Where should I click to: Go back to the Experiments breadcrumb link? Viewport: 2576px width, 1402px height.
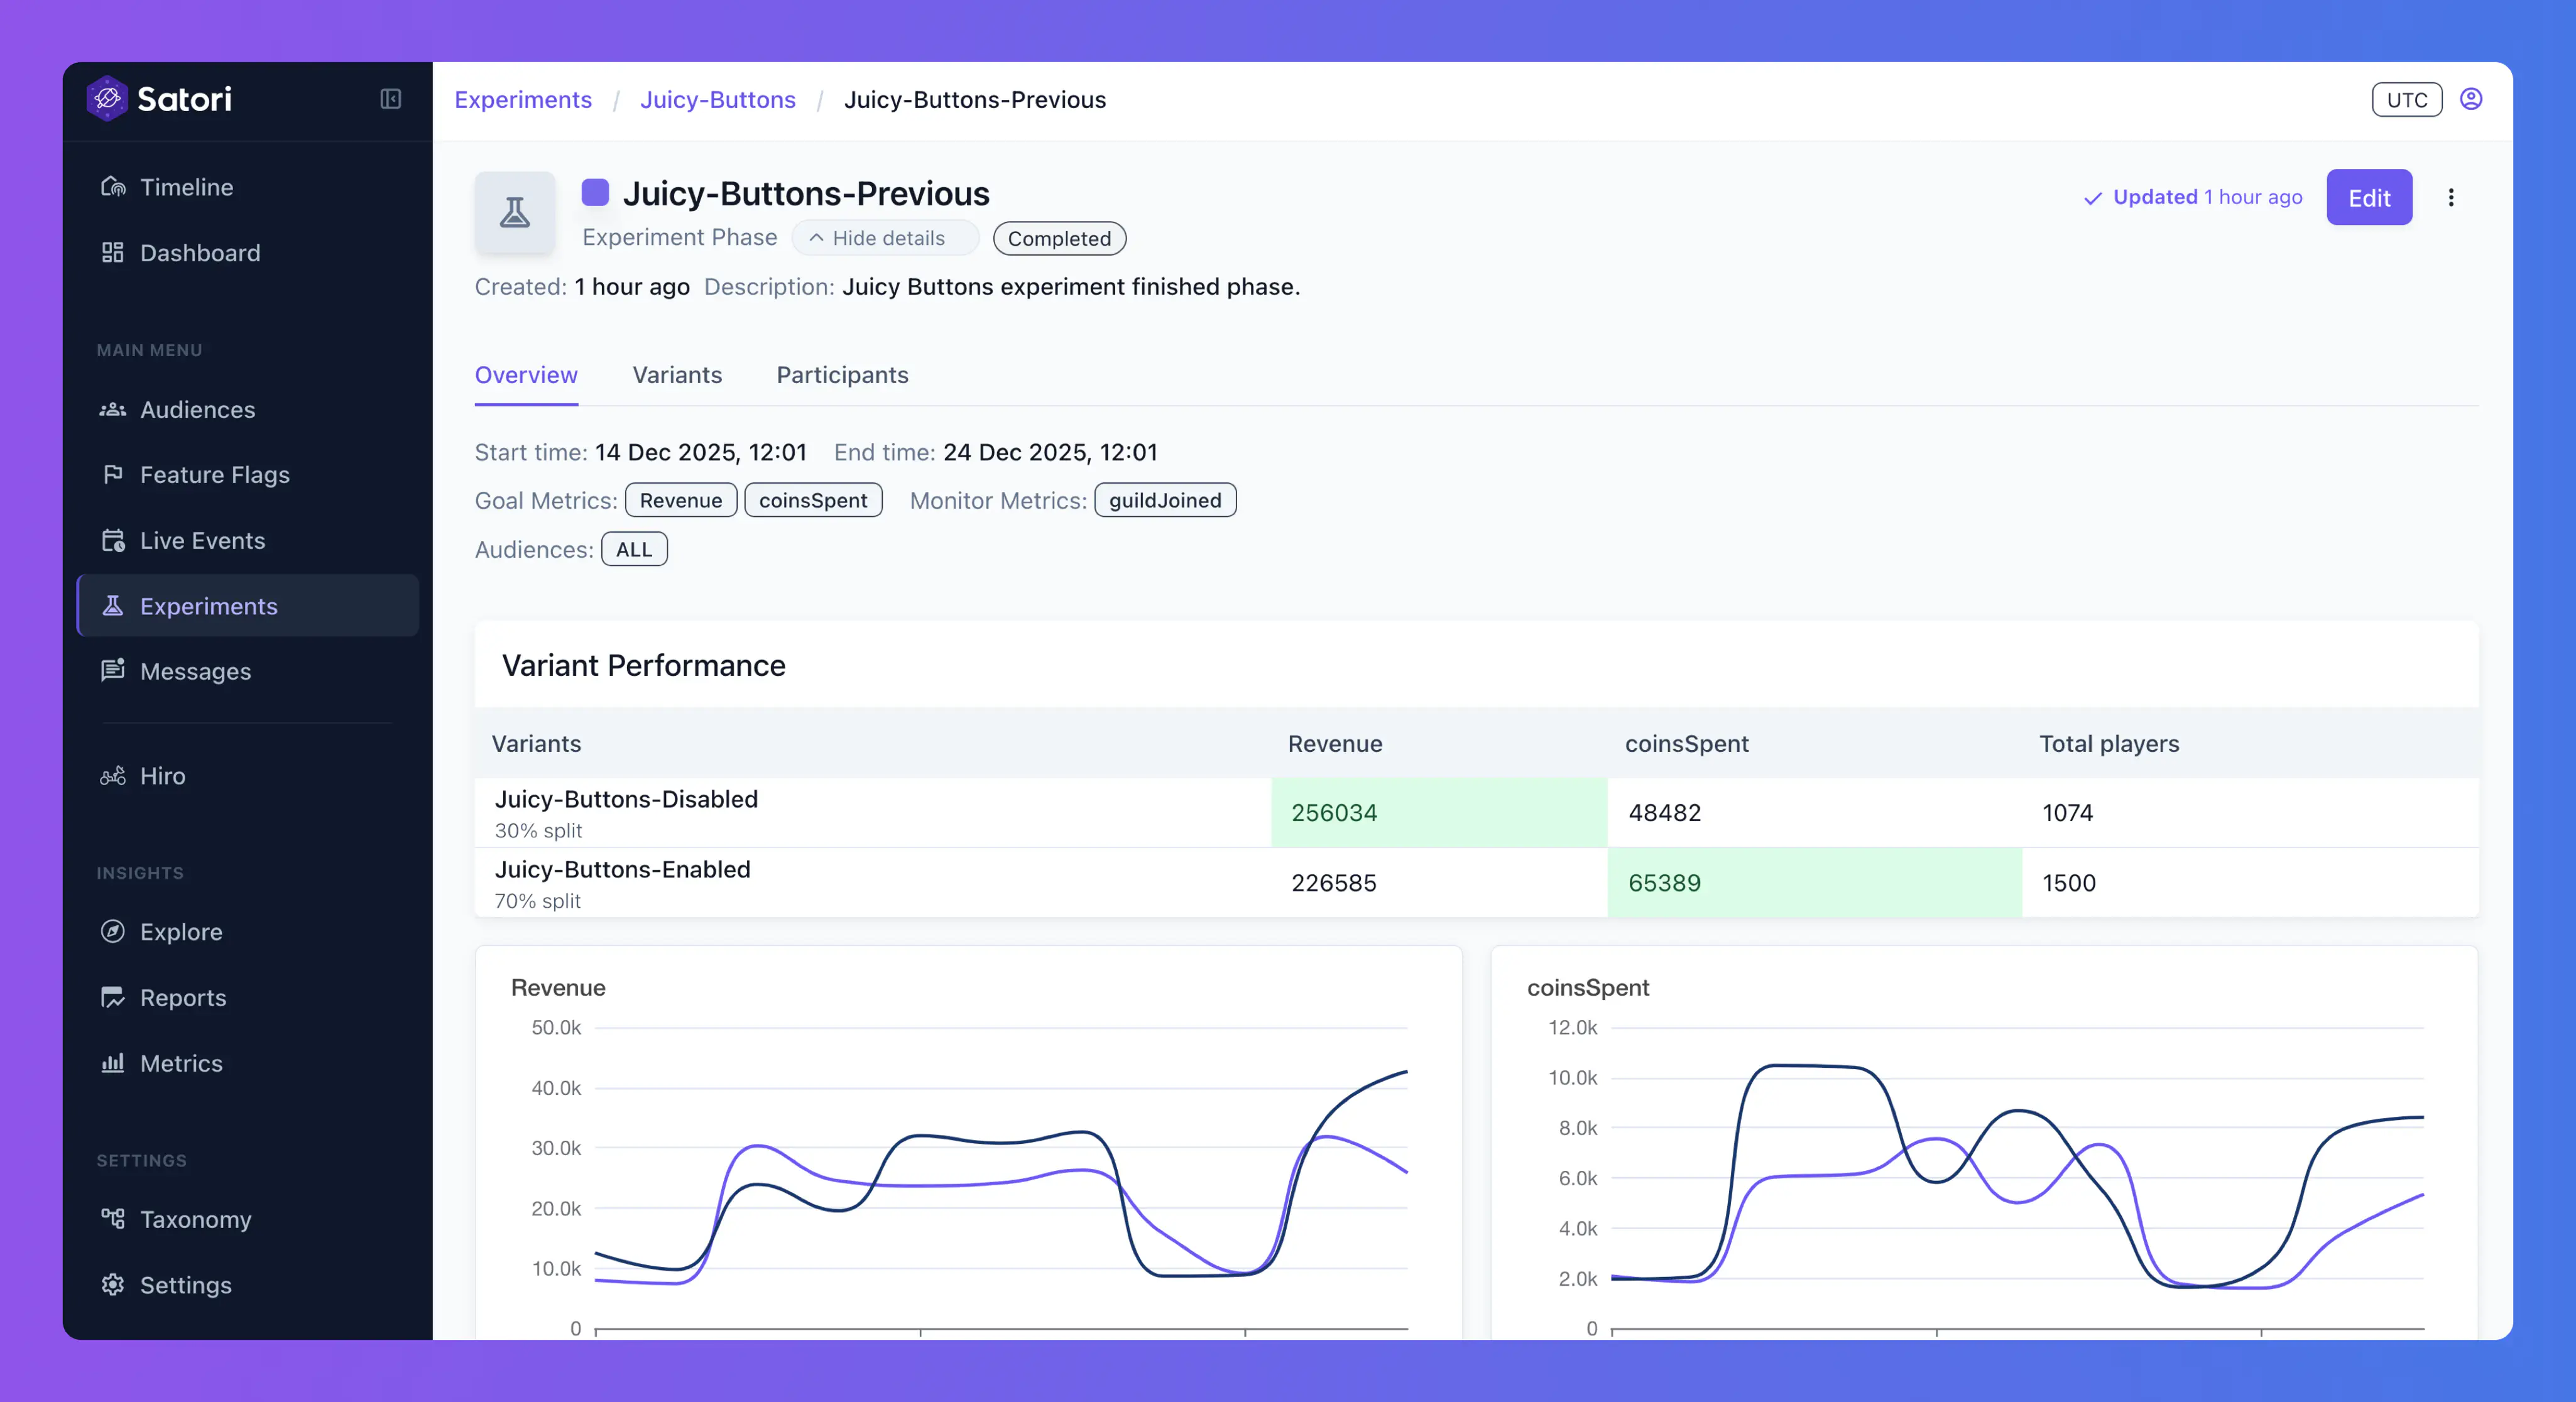click(523, 99)
